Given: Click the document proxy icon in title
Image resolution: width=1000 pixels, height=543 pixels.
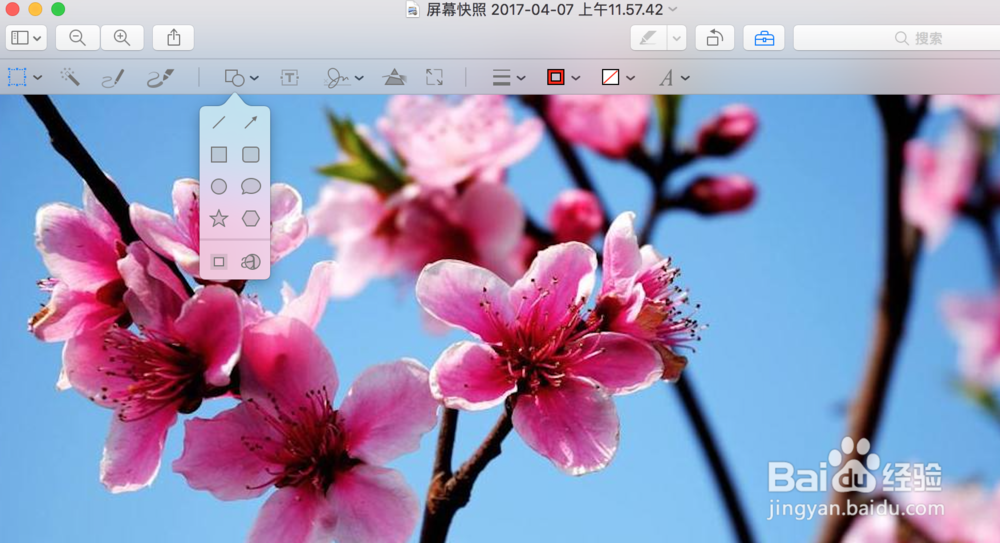Looking at the screenshot, I should (413, 10).
